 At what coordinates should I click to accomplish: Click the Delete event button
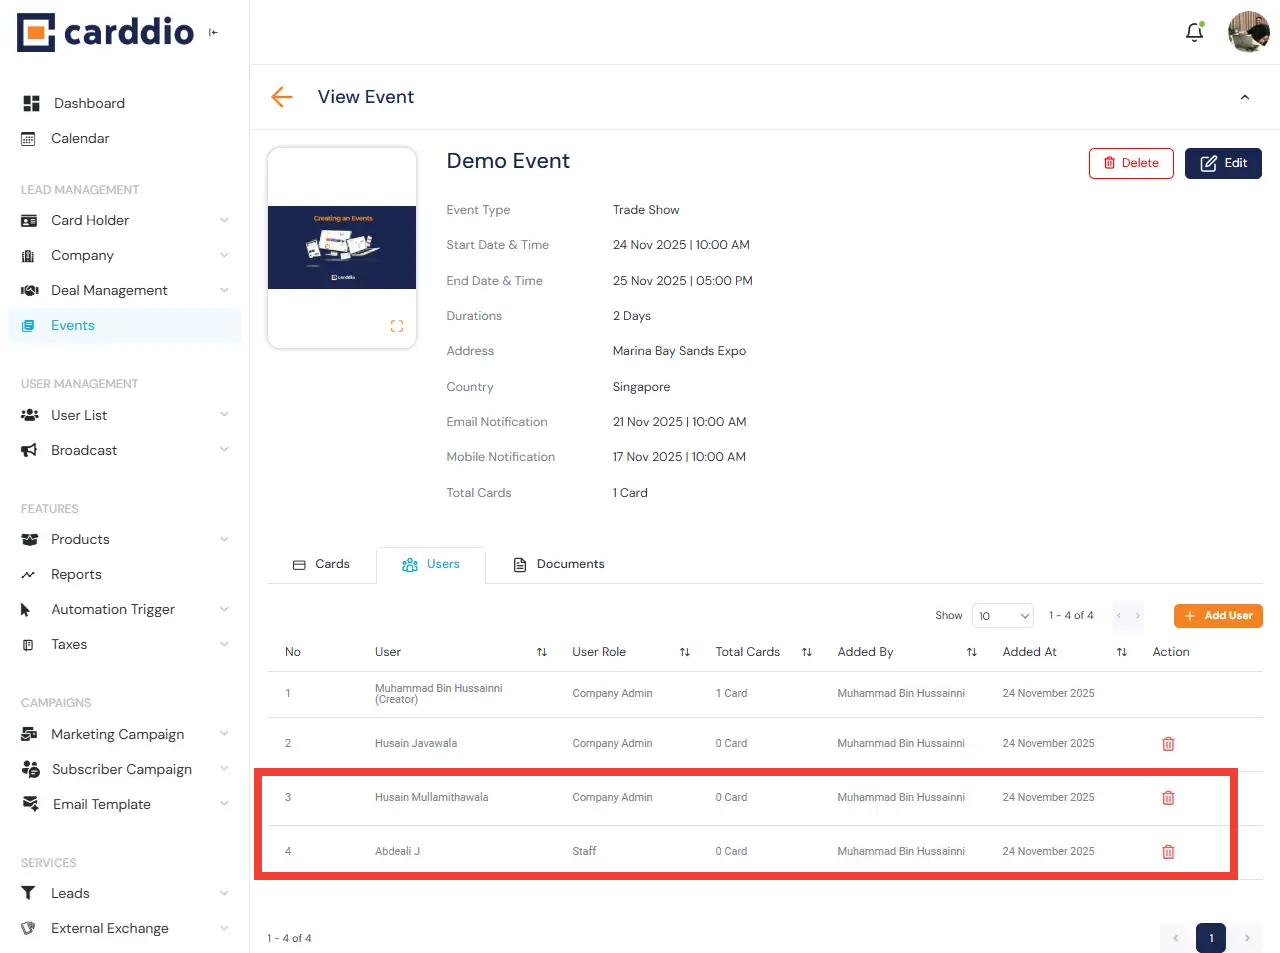pos(1131,163)
